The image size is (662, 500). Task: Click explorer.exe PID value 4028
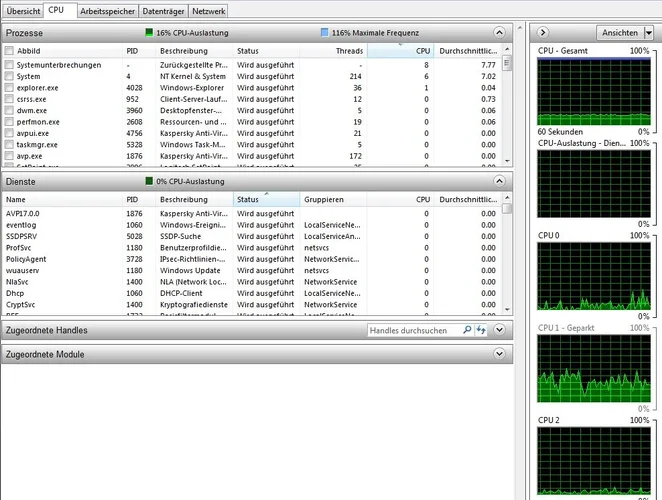click(x=134, y=88)
